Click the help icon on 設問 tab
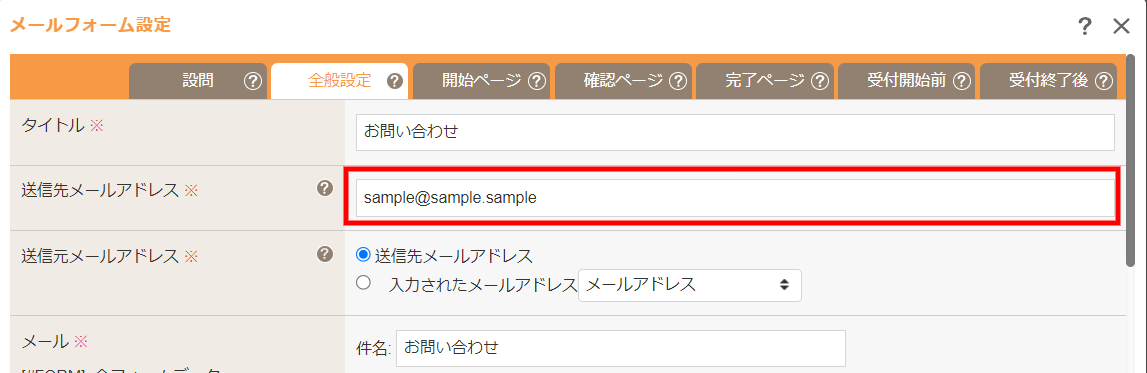Screen dimensions: 1147x373 252,81
